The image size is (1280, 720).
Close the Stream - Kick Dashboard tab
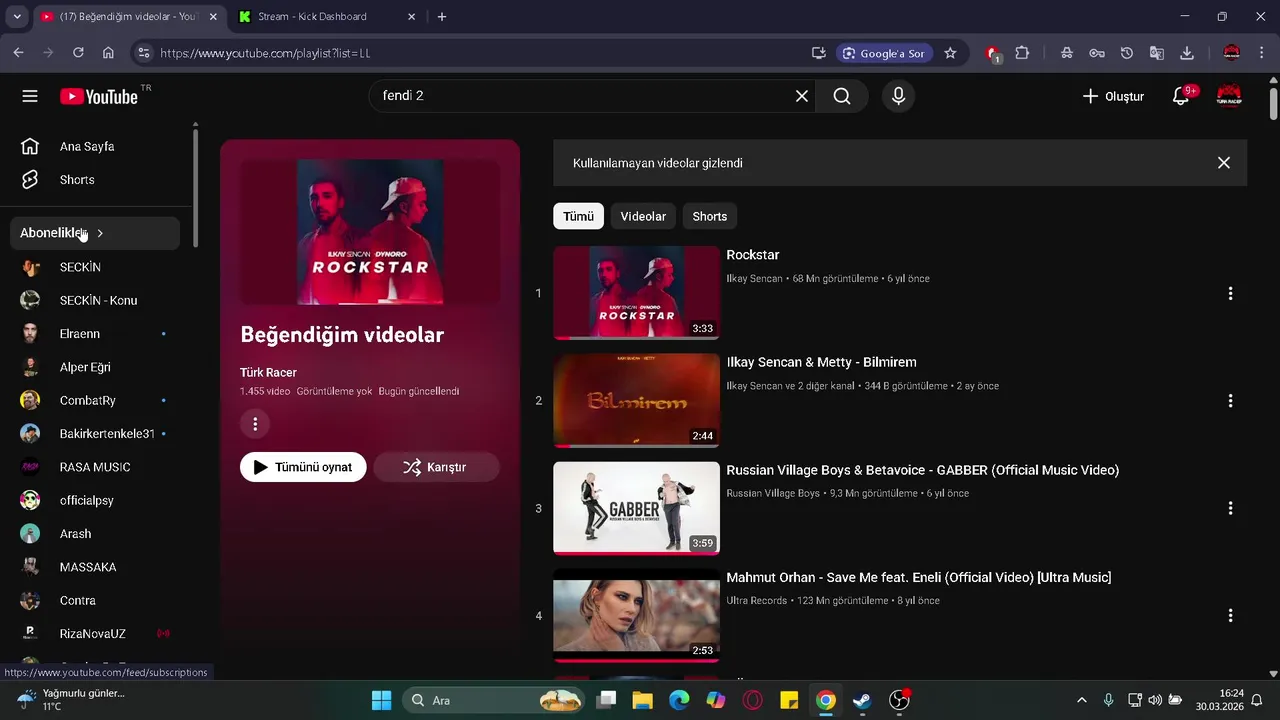pyautogui.click(x=411, y=16)
